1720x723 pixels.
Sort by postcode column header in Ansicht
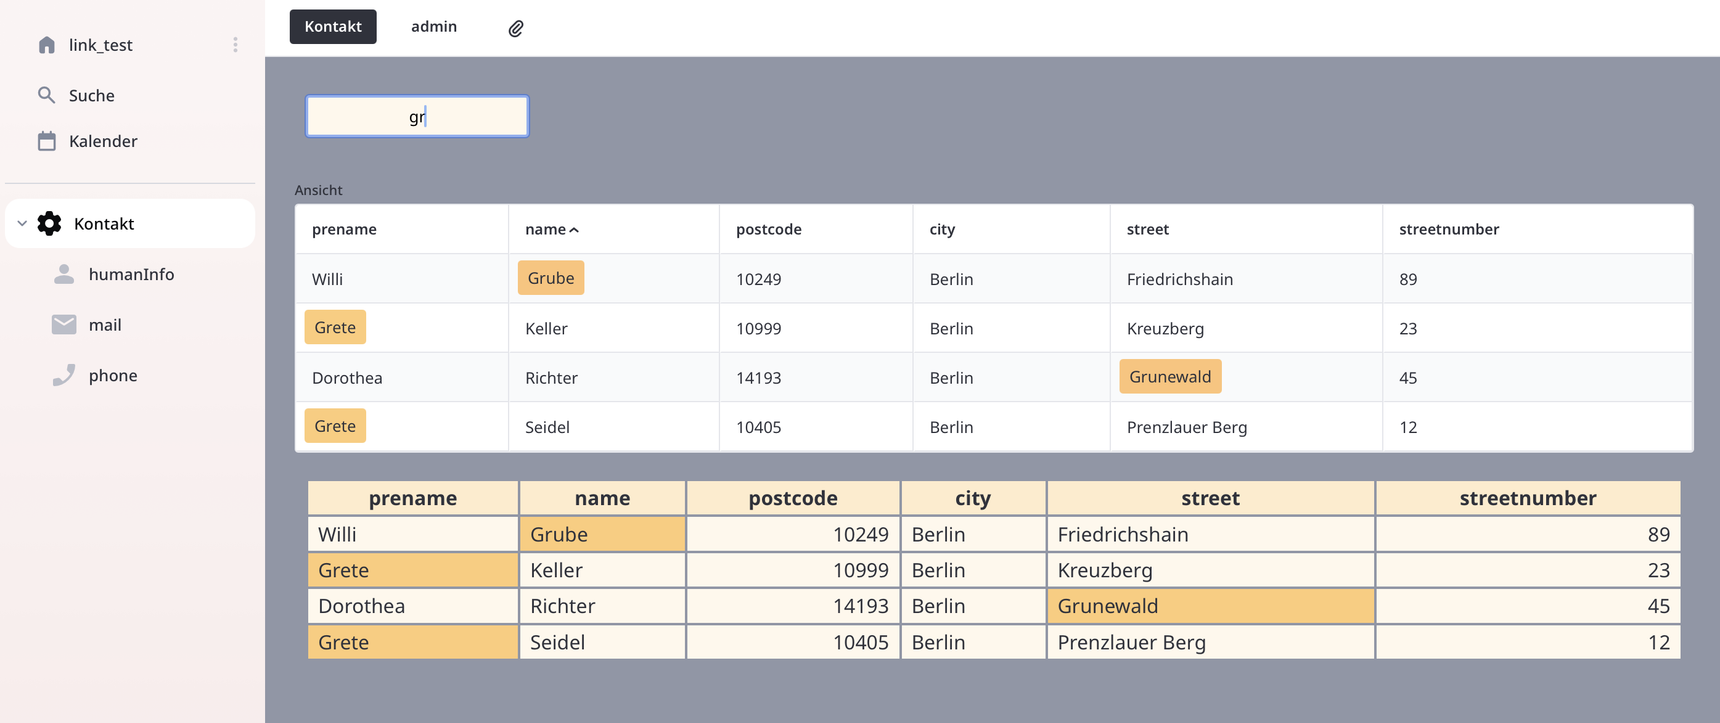(768, 229)
